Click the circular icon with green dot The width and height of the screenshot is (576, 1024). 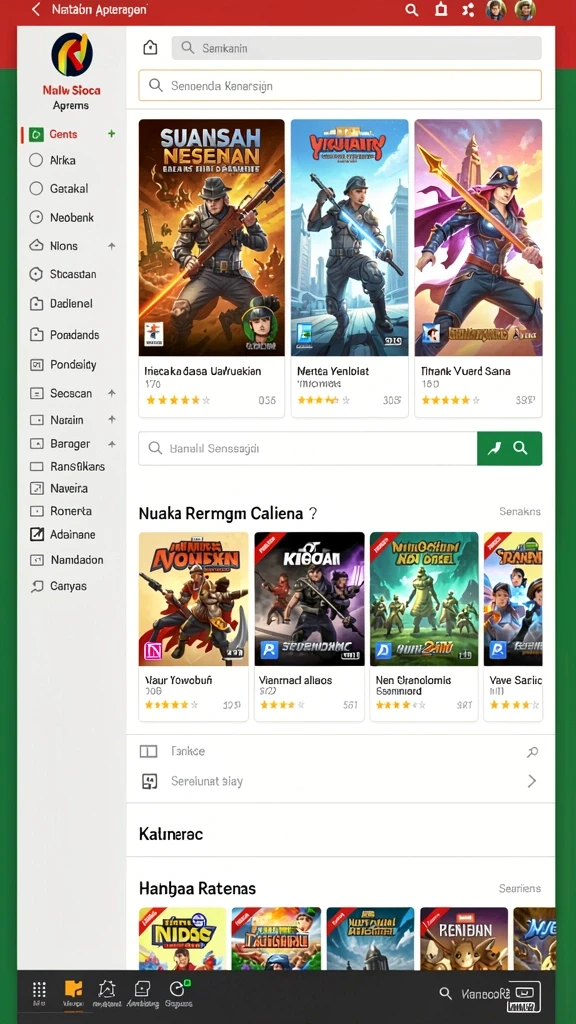tap(178, 989)
